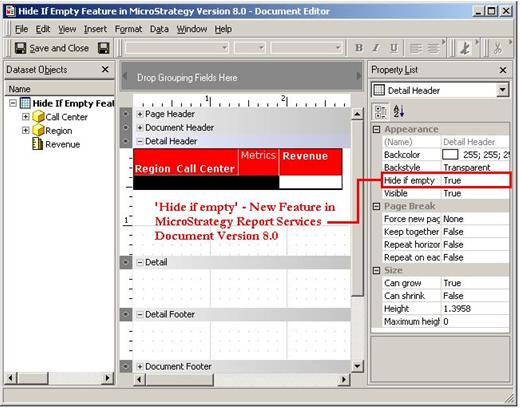Viewport: 520px width, 408px height.
Task: Open the Format menu
Action: pyautogui.click(x=128, y=29)
